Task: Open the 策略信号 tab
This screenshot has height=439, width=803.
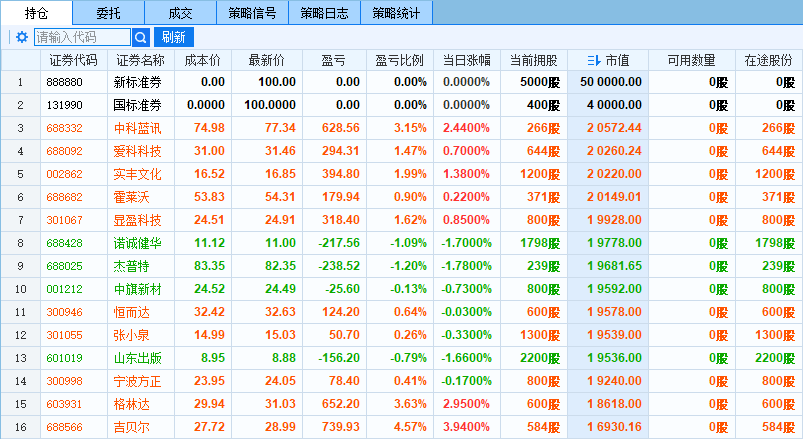Action: pos(253,13)
